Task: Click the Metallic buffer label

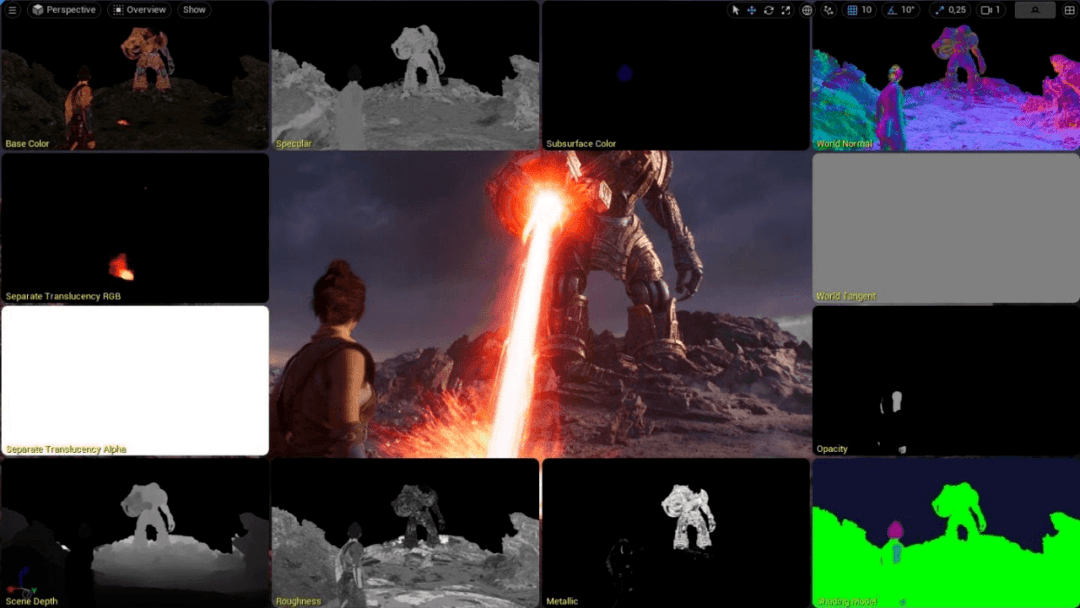Action: 561,601
